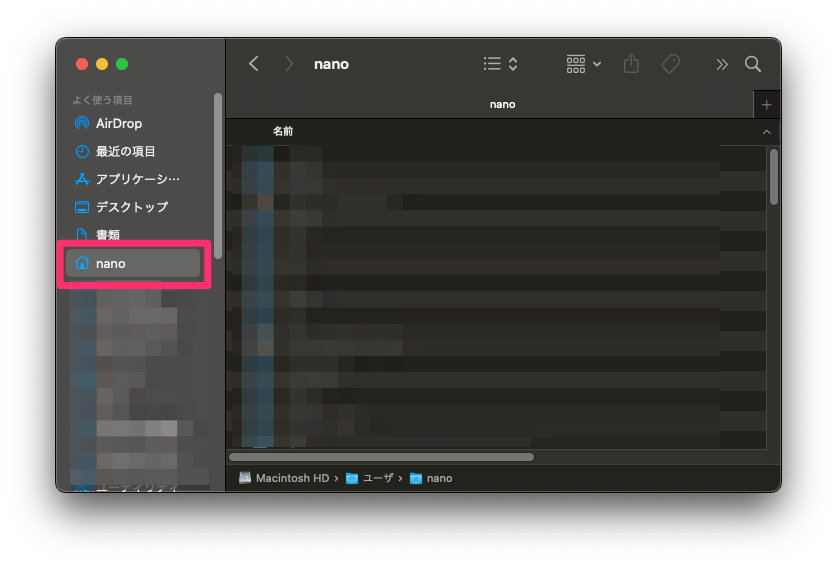Viewport: 837px width, 566px height.
Task: Select the nano tab
Action: [x=502, y=104]
